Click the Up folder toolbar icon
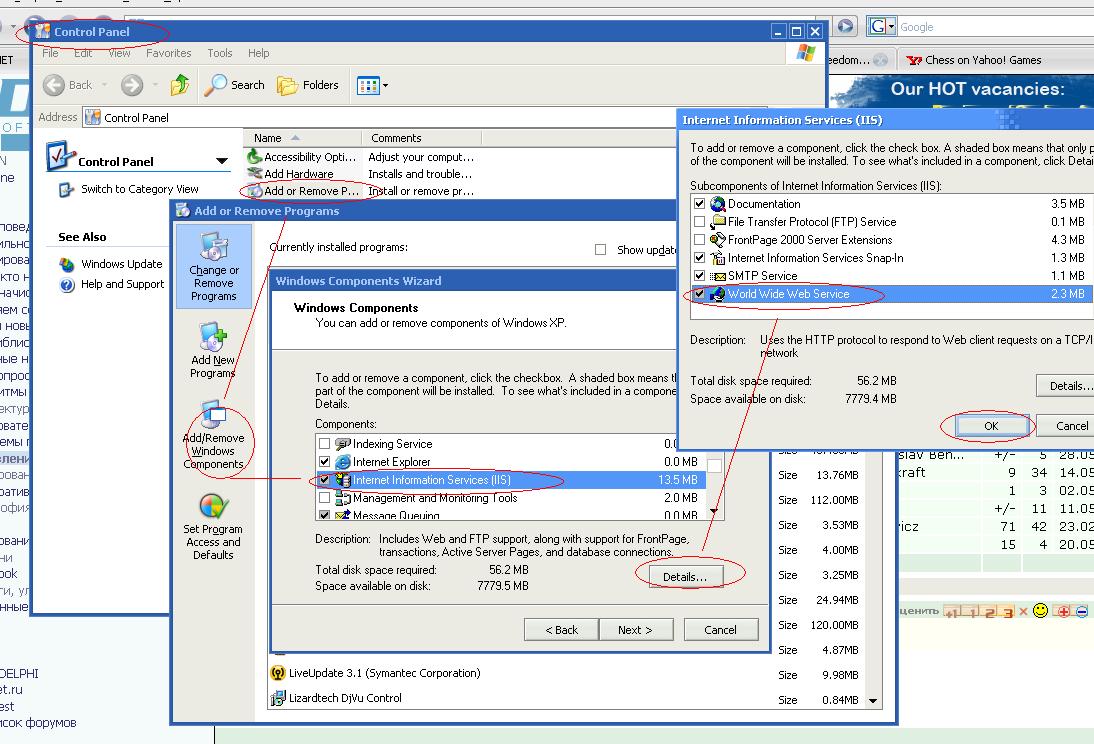1094x744 pixels. point(180,85)
